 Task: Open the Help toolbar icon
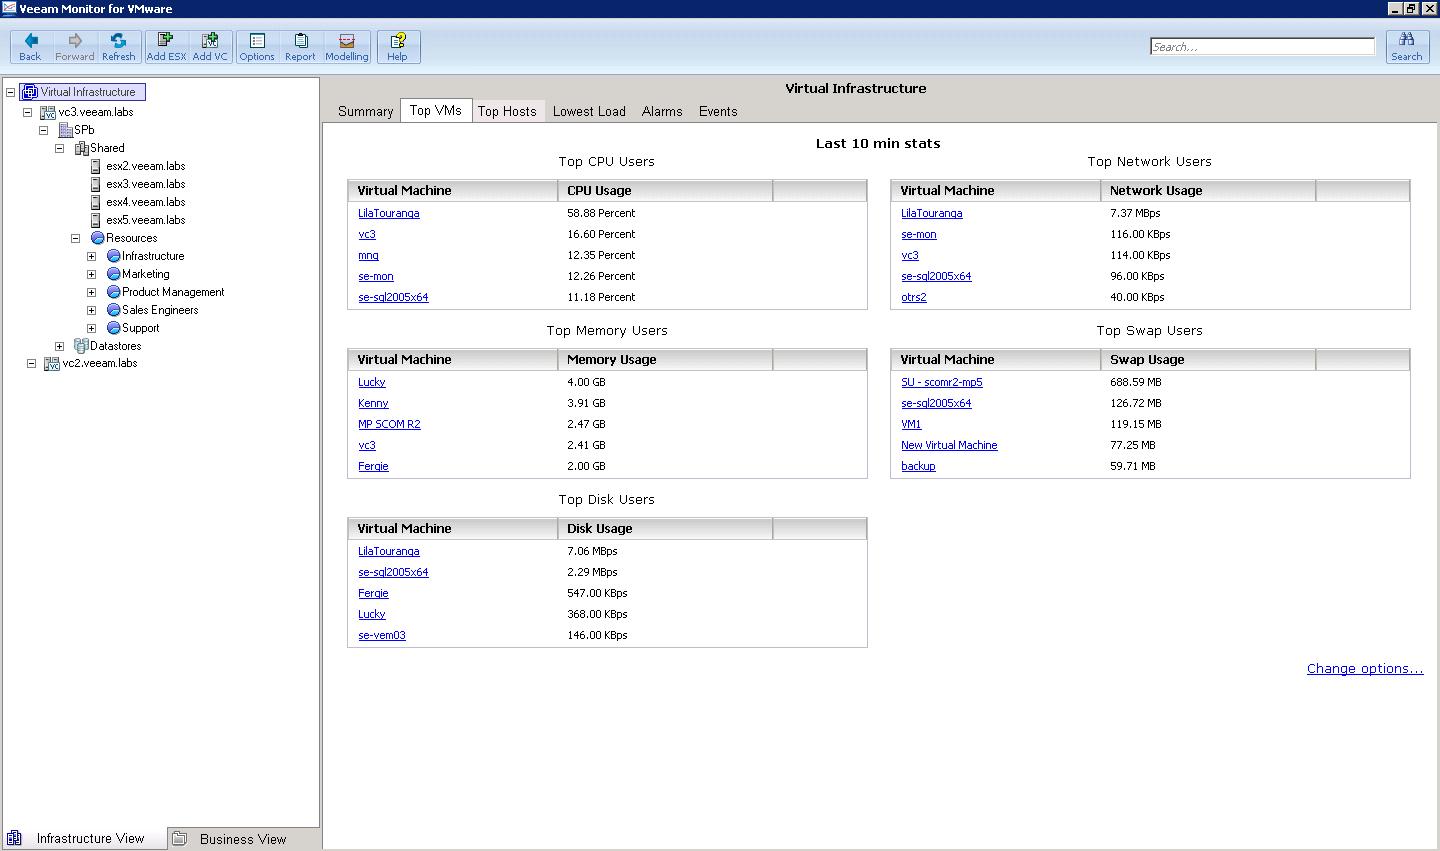(x=397, y=47)
